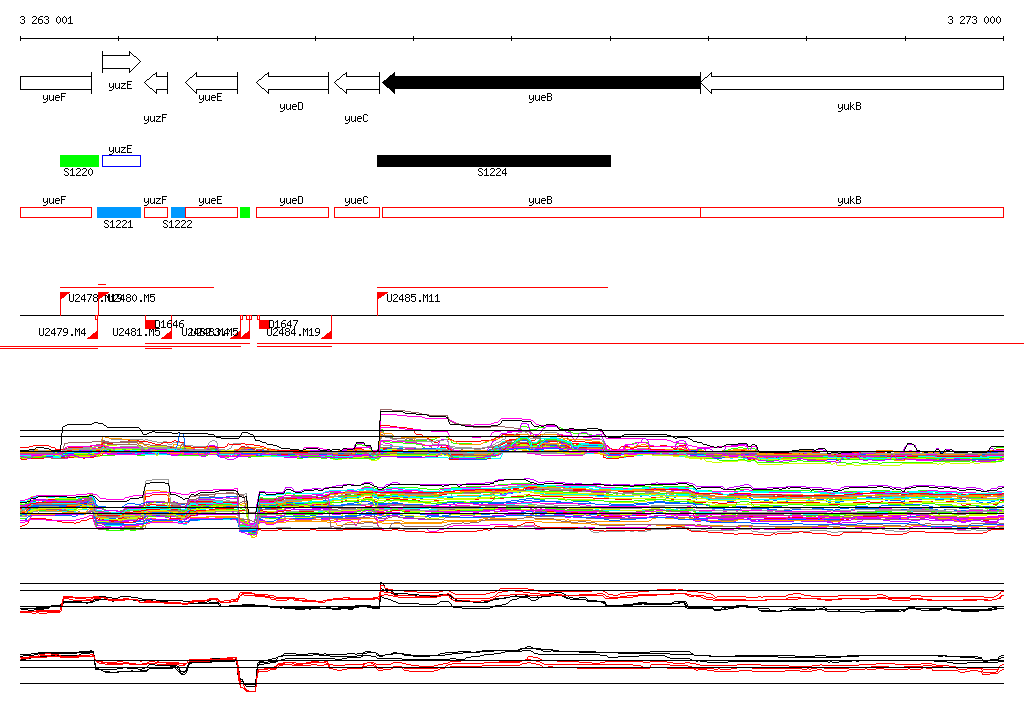
Task: Click the S1224 label text
Action: click(x=492, y=172)
